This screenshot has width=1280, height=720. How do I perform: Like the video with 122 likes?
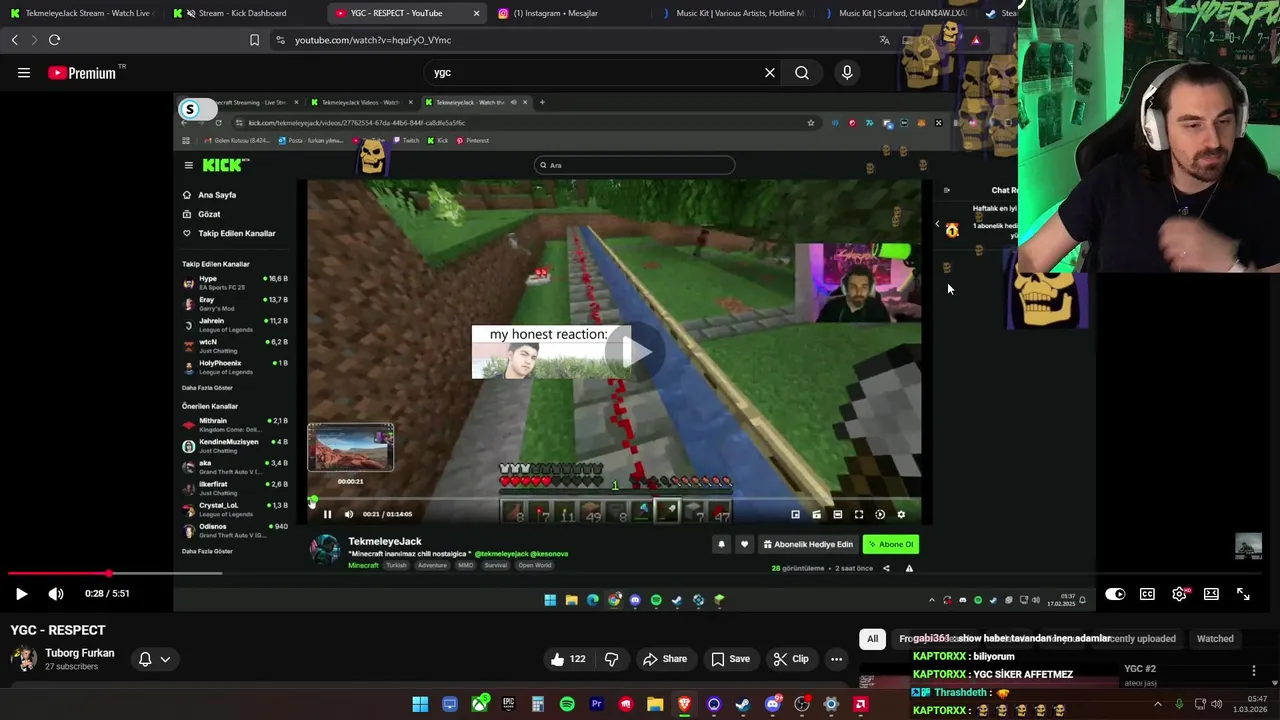[x=568, y=659]
